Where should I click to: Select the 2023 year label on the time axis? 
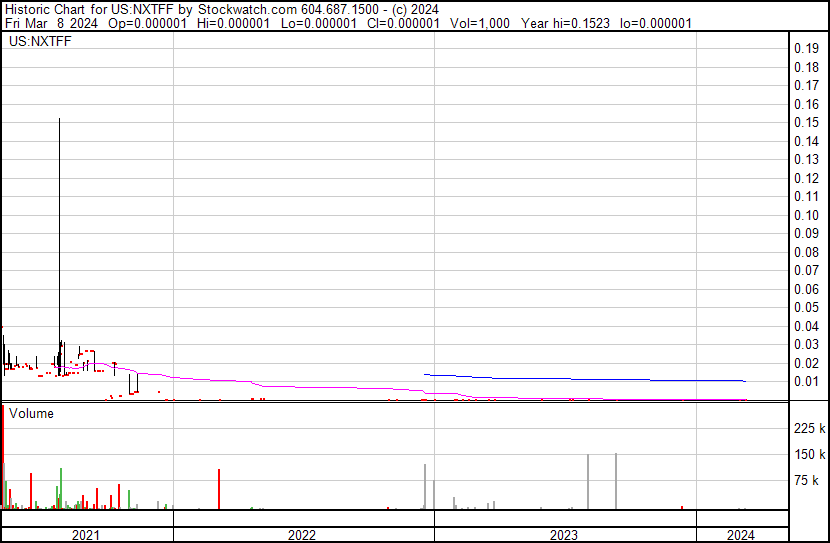coord(564,535)
